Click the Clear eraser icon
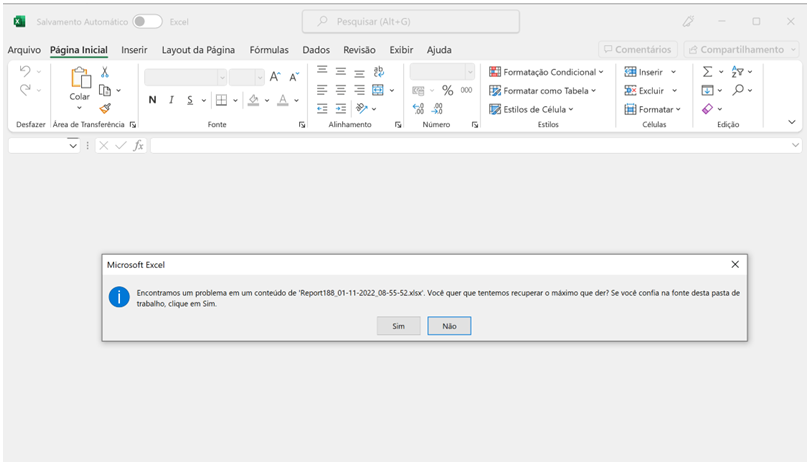 pos(708,109)
